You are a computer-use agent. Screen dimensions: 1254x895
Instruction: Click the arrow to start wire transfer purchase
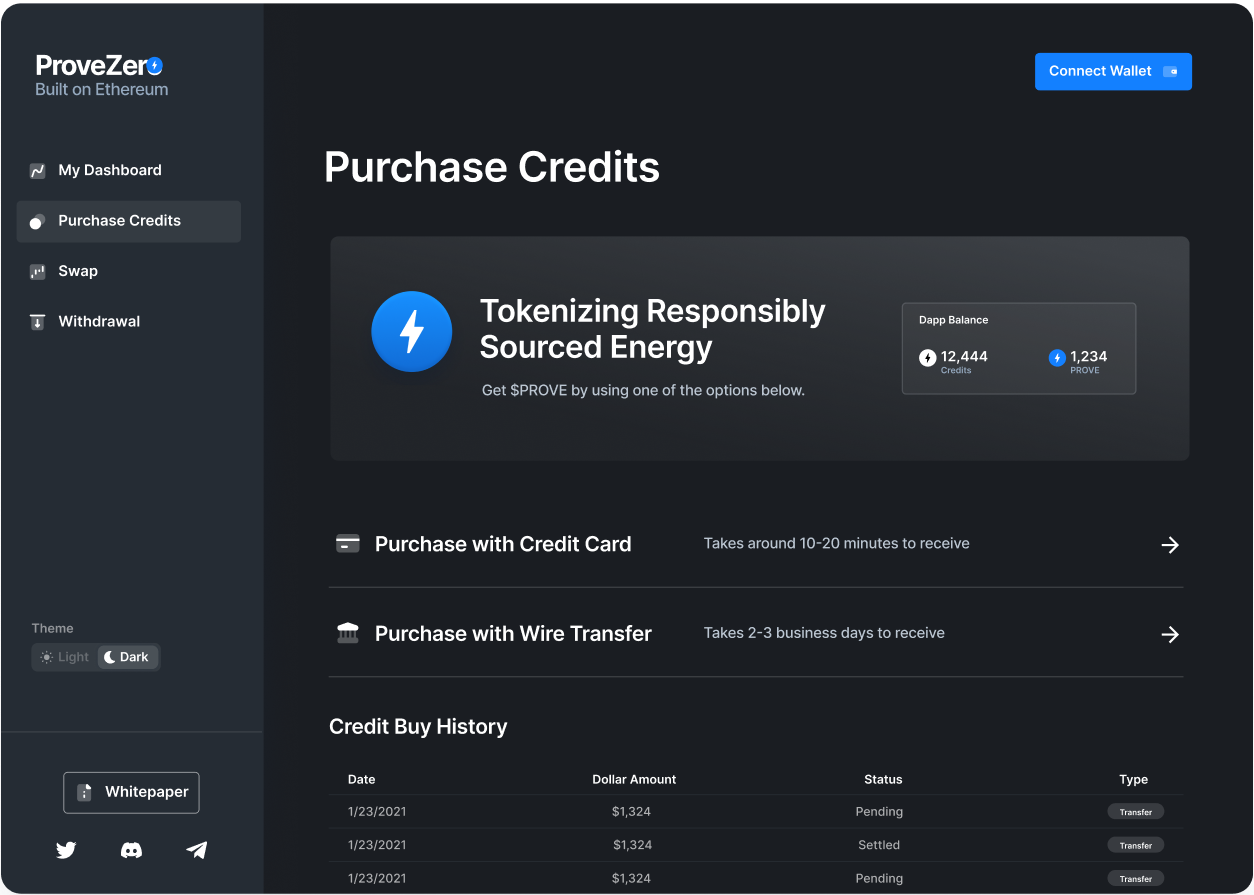tap(1170, 634)
